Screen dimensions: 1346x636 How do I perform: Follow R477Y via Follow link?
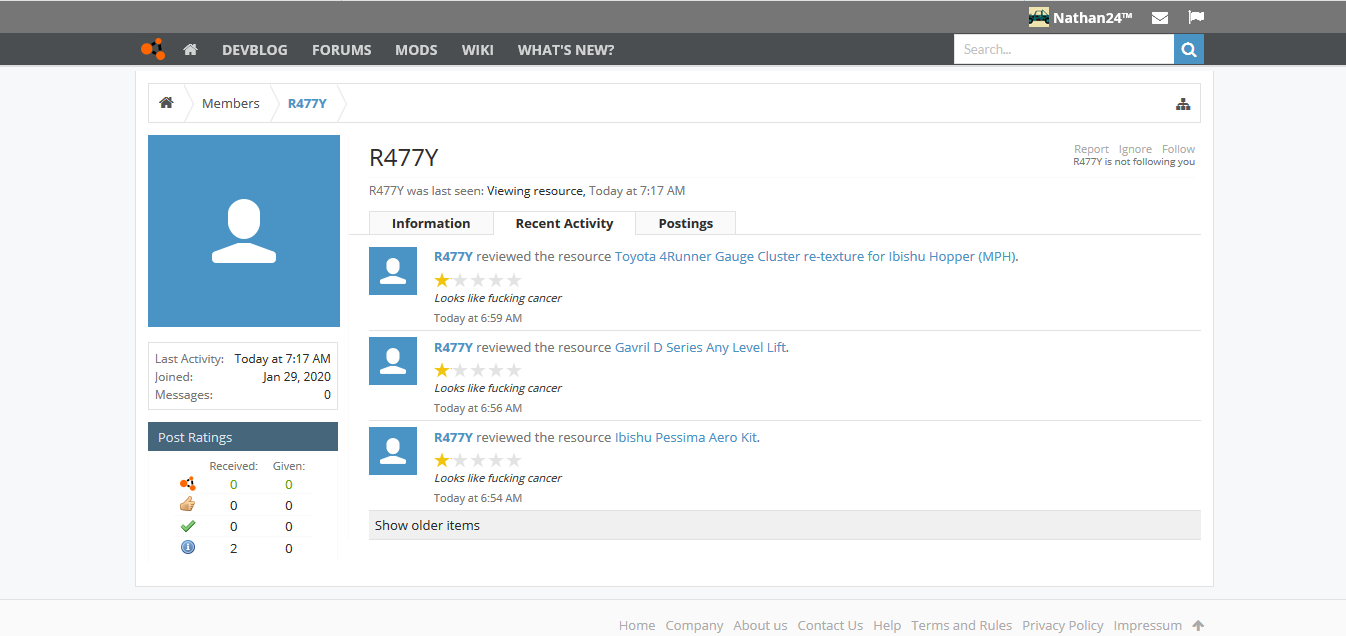point(1178,149)
